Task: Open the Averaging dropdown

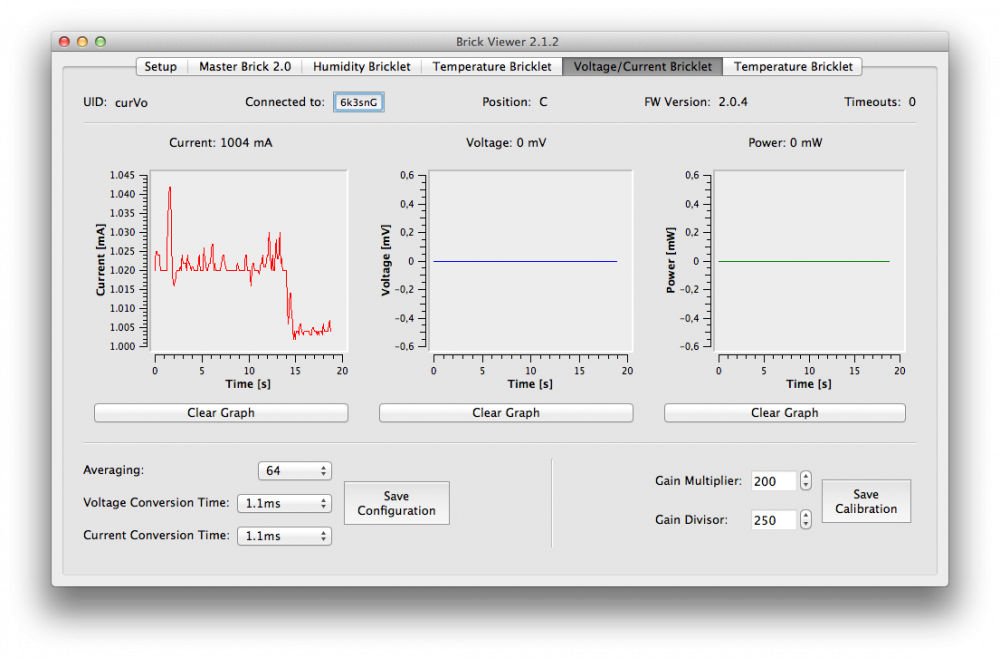Action: [294, 471]
